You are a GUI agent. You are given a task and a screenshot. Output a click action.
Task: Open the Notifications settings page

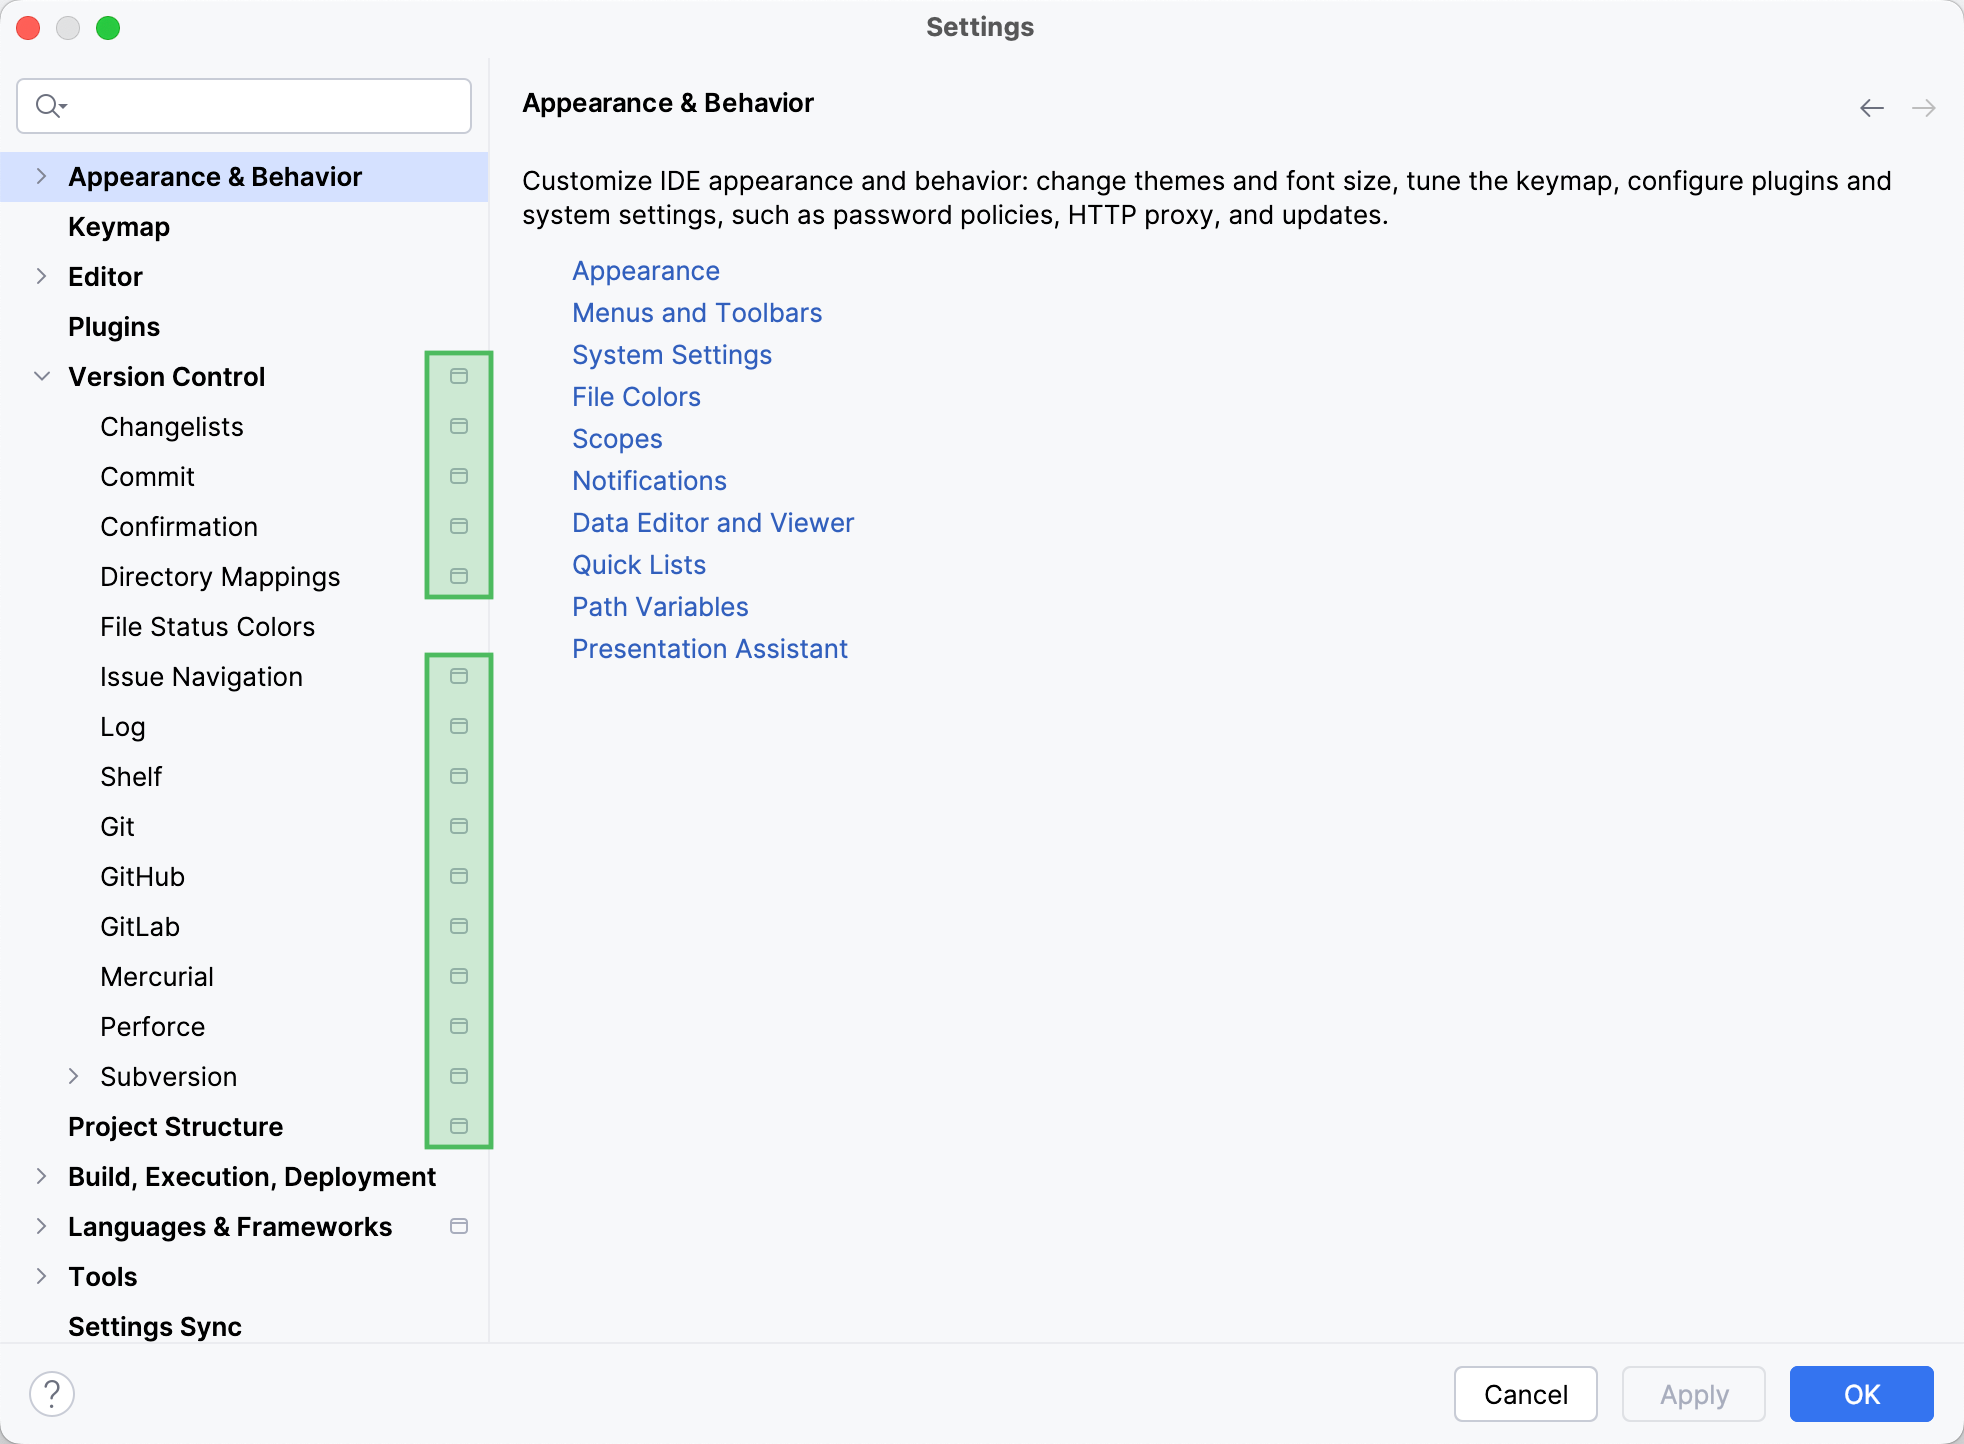tap(647, 479)
